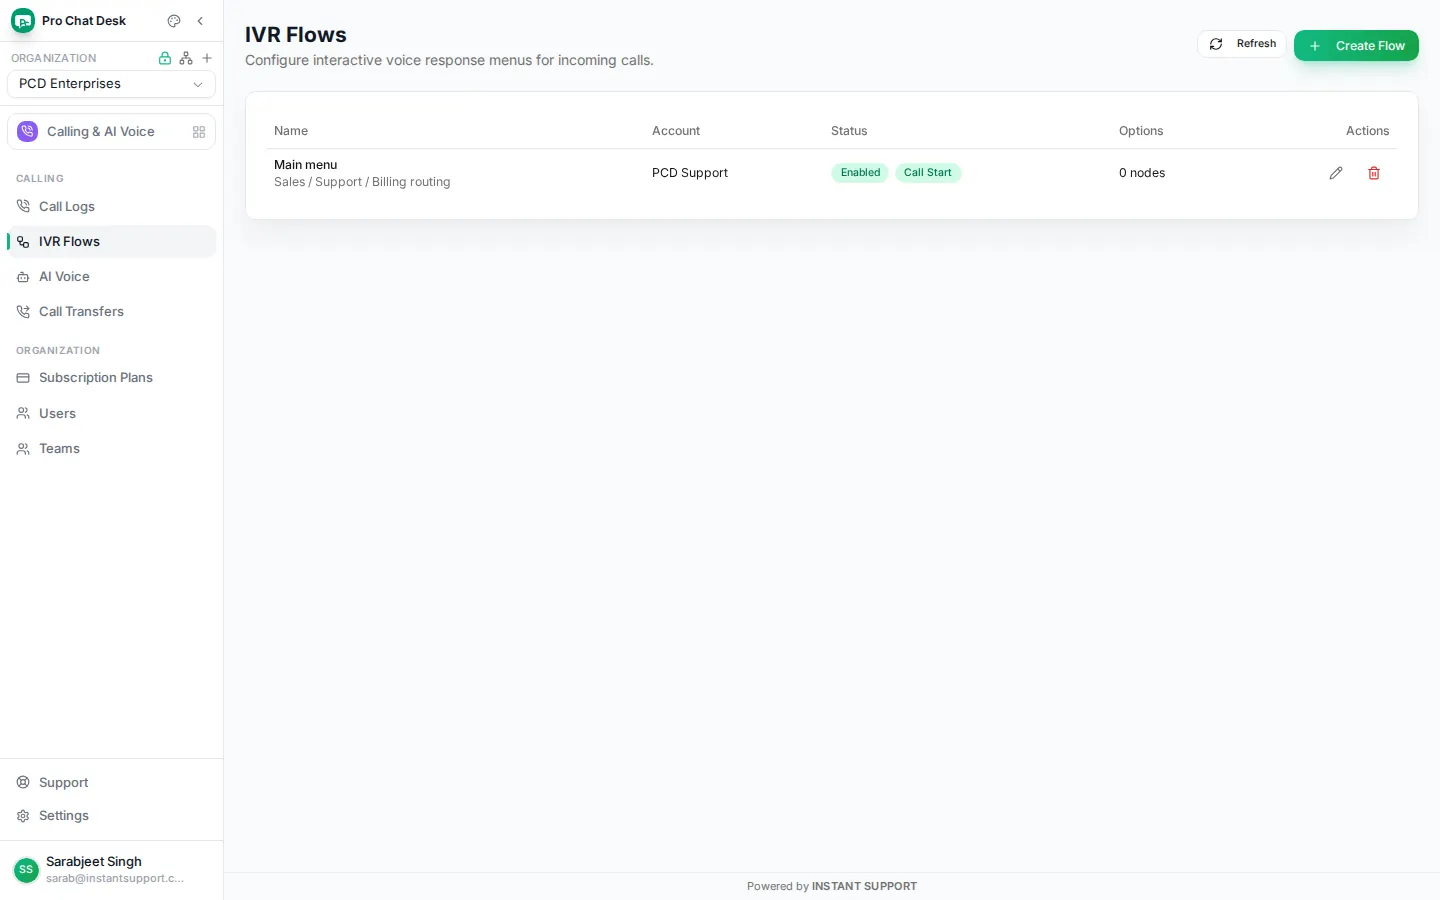The image size is (1440, 900).
Task: Click the Options column header
Action: click(x=1141, y=131)
